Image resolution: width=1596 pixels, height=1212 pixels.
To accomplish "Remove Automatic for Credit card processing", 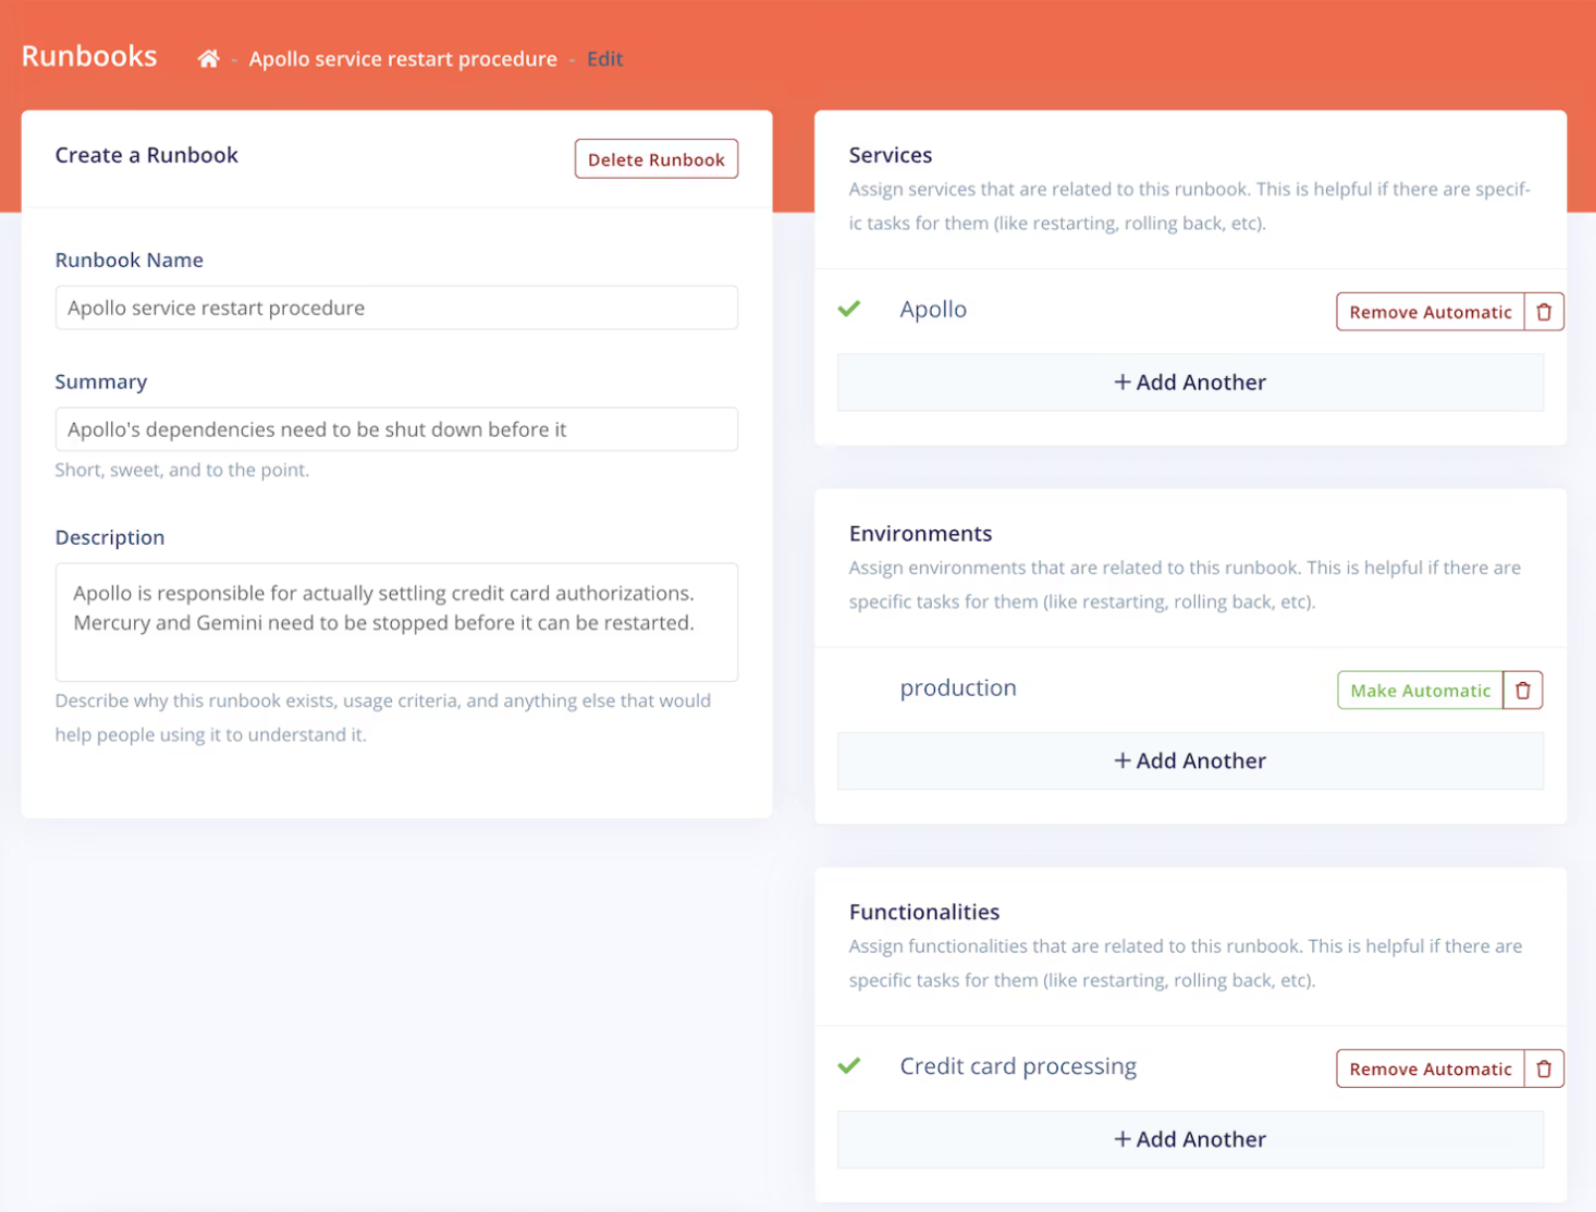I will pos(1430,1069).
